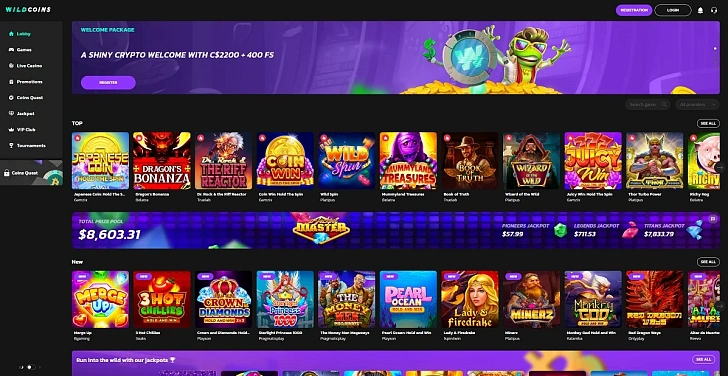This screenshot has width=728, height=376.
Task: Show next Top games with right arrow
Action: coord(720,167)
